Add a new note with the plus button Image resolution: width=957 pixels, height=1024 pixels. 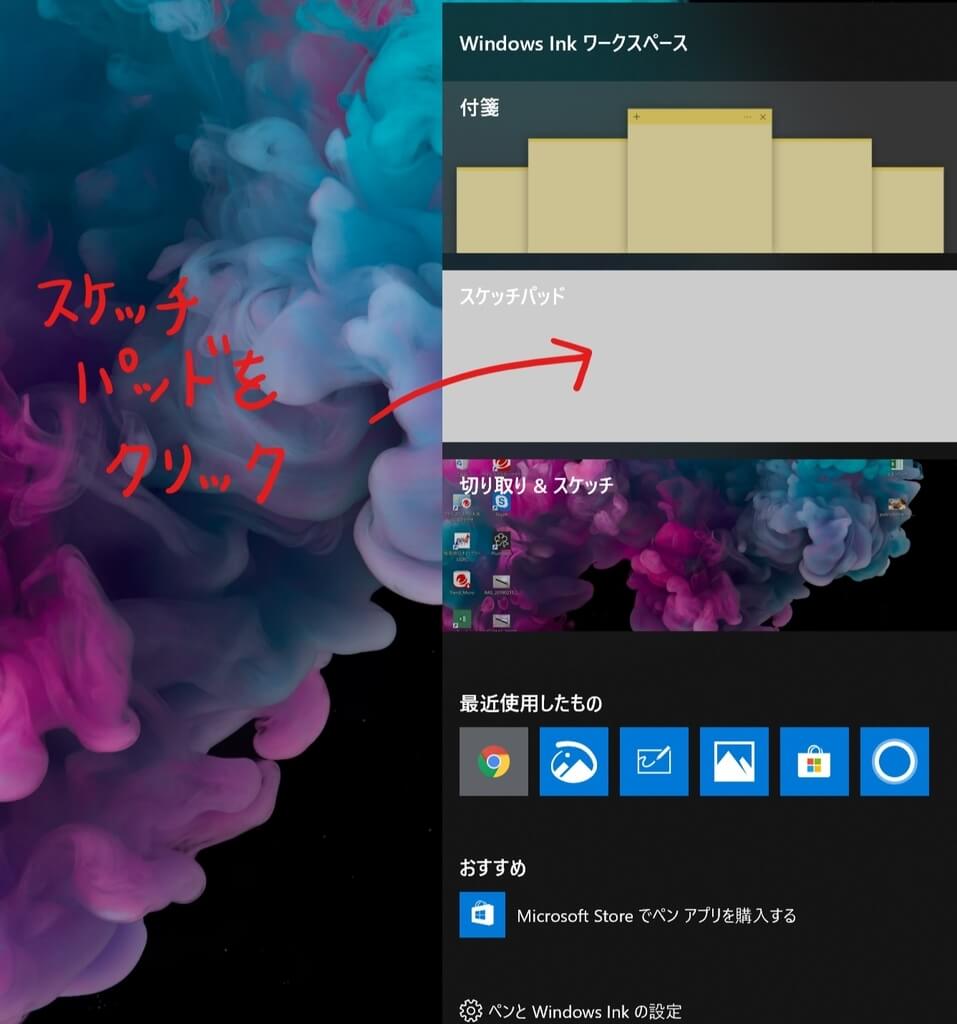point(637,117)
